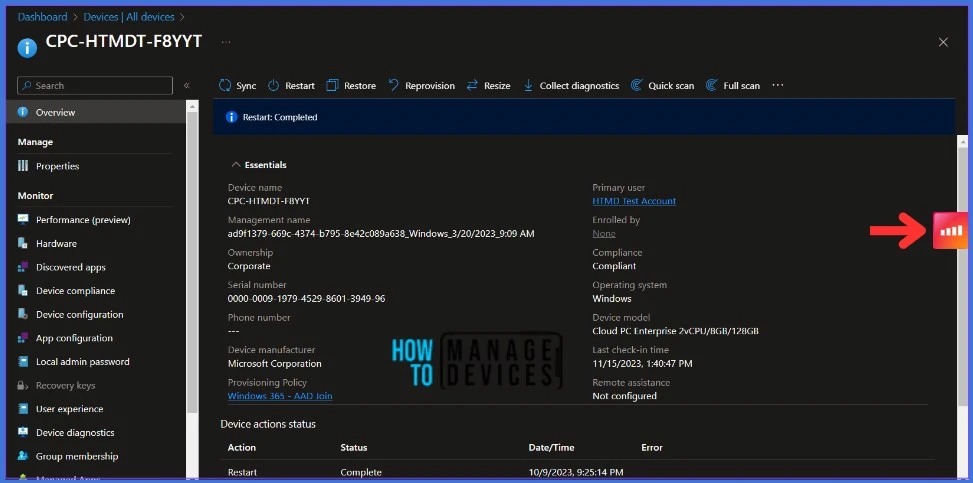Click Devices | All devices breadcrumb
This screenshot has width=973, height=483.
coord(129,17)
